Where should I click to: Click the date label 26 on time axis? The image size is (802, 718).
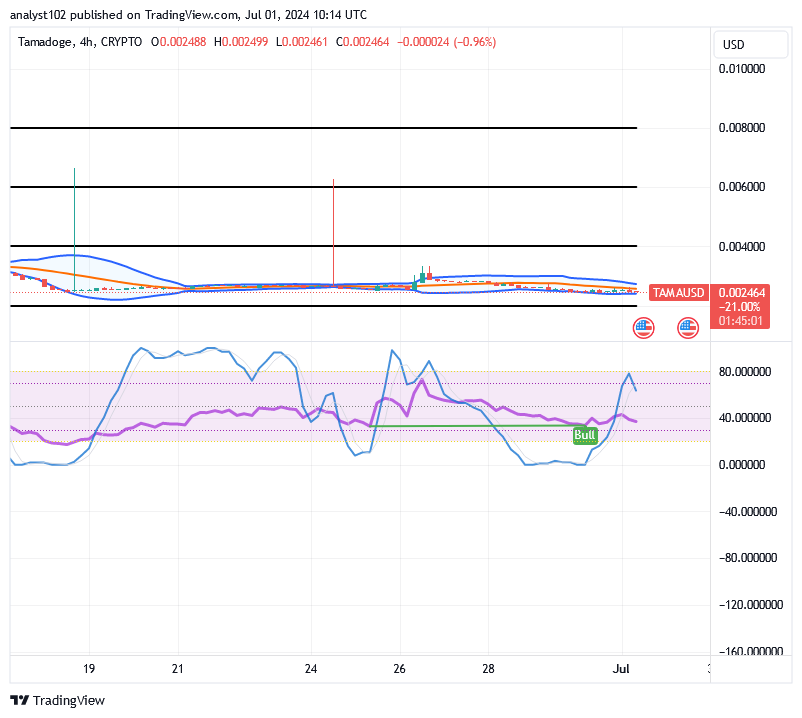click(399, 669)
